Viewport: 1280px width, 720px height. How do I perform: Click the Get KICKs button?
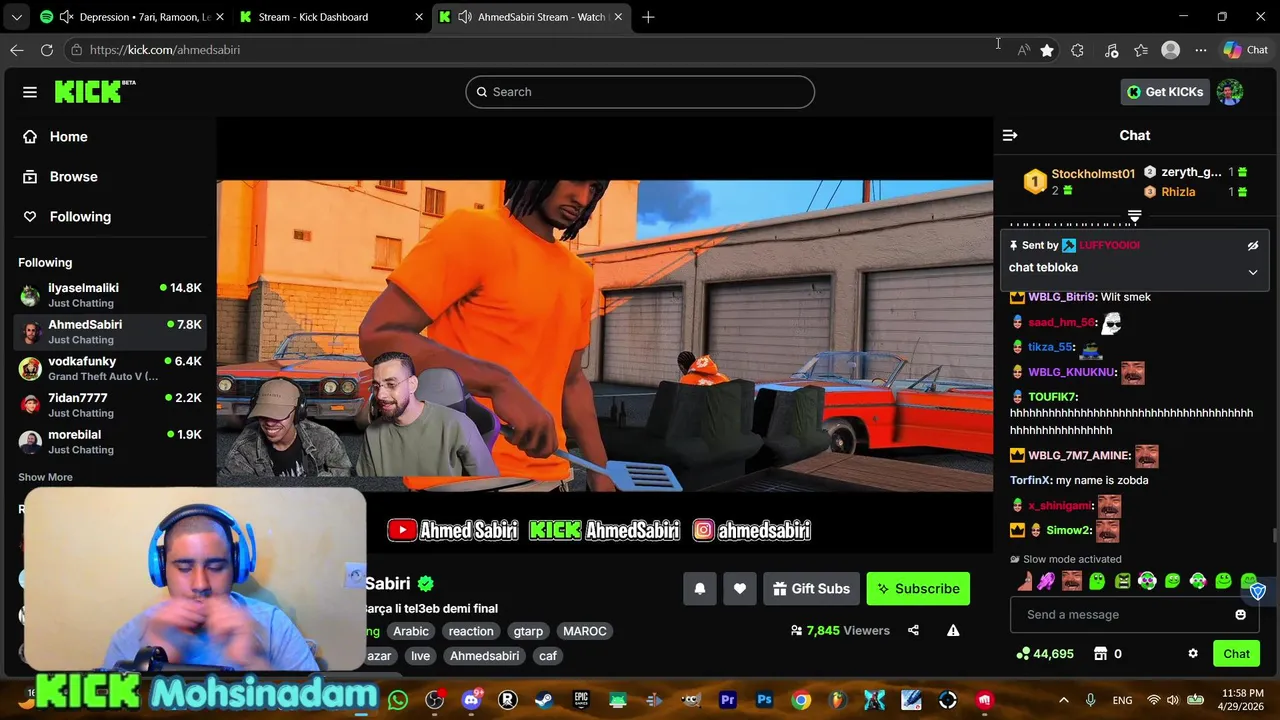[1165, 92]
